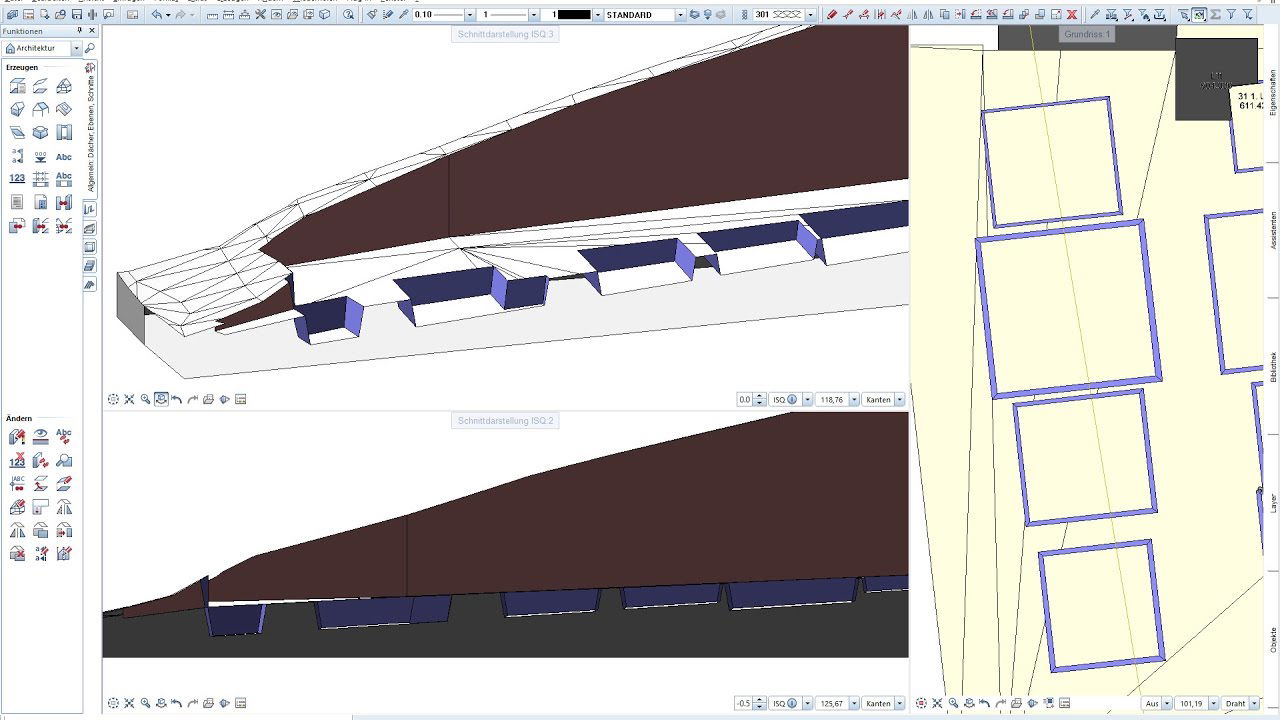This screenshot has width=1280, height=720.
Task: Toggle navigation mode in ISQ:3 viewport toolbar
Action: [x=161, y=399]
